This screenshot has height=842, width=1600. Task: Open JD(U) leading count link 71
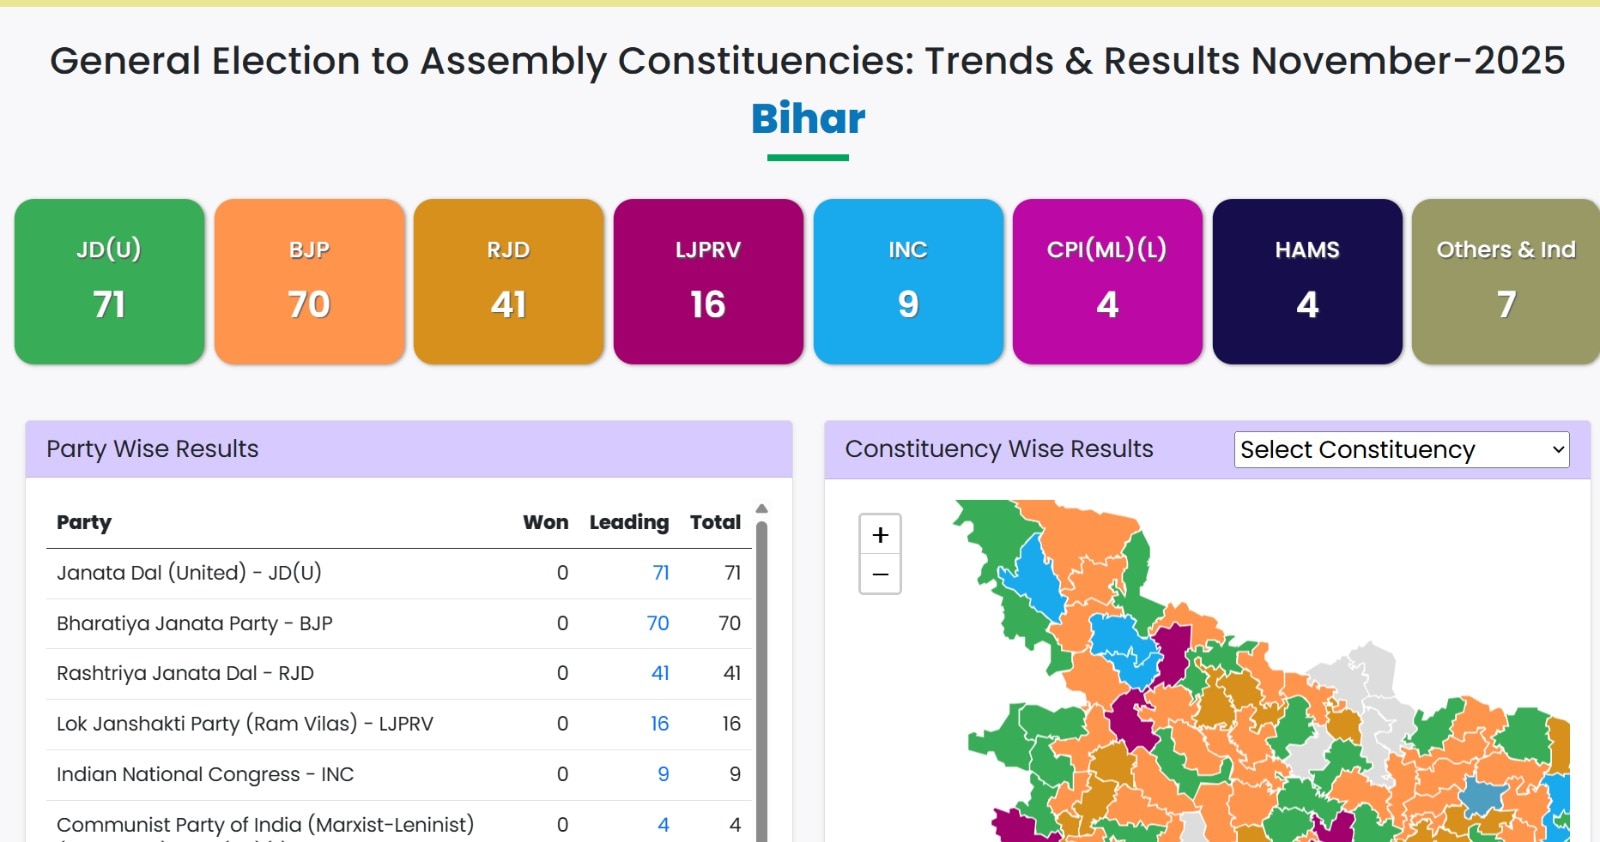pos(661,573)
